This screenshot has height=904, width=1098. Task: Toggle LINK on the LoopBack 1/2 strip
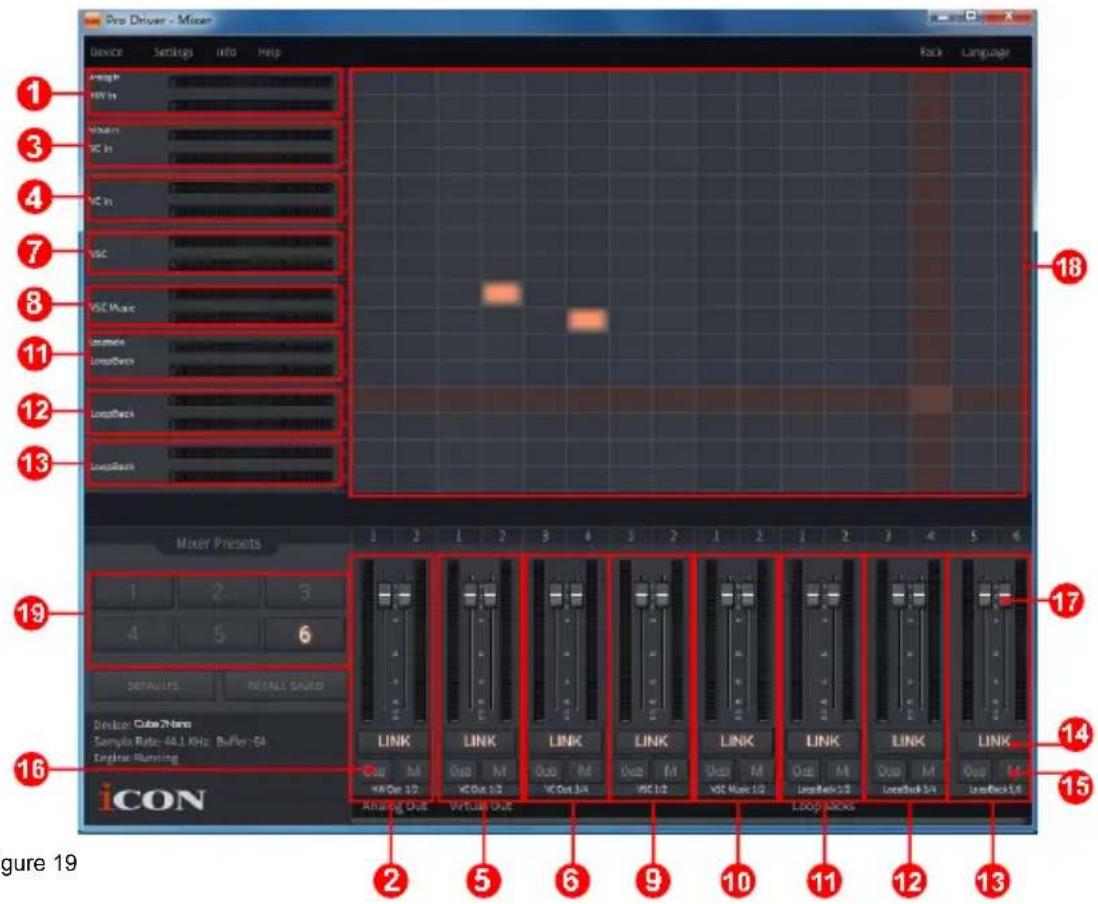pyautogui.click(x=823, y=741)
